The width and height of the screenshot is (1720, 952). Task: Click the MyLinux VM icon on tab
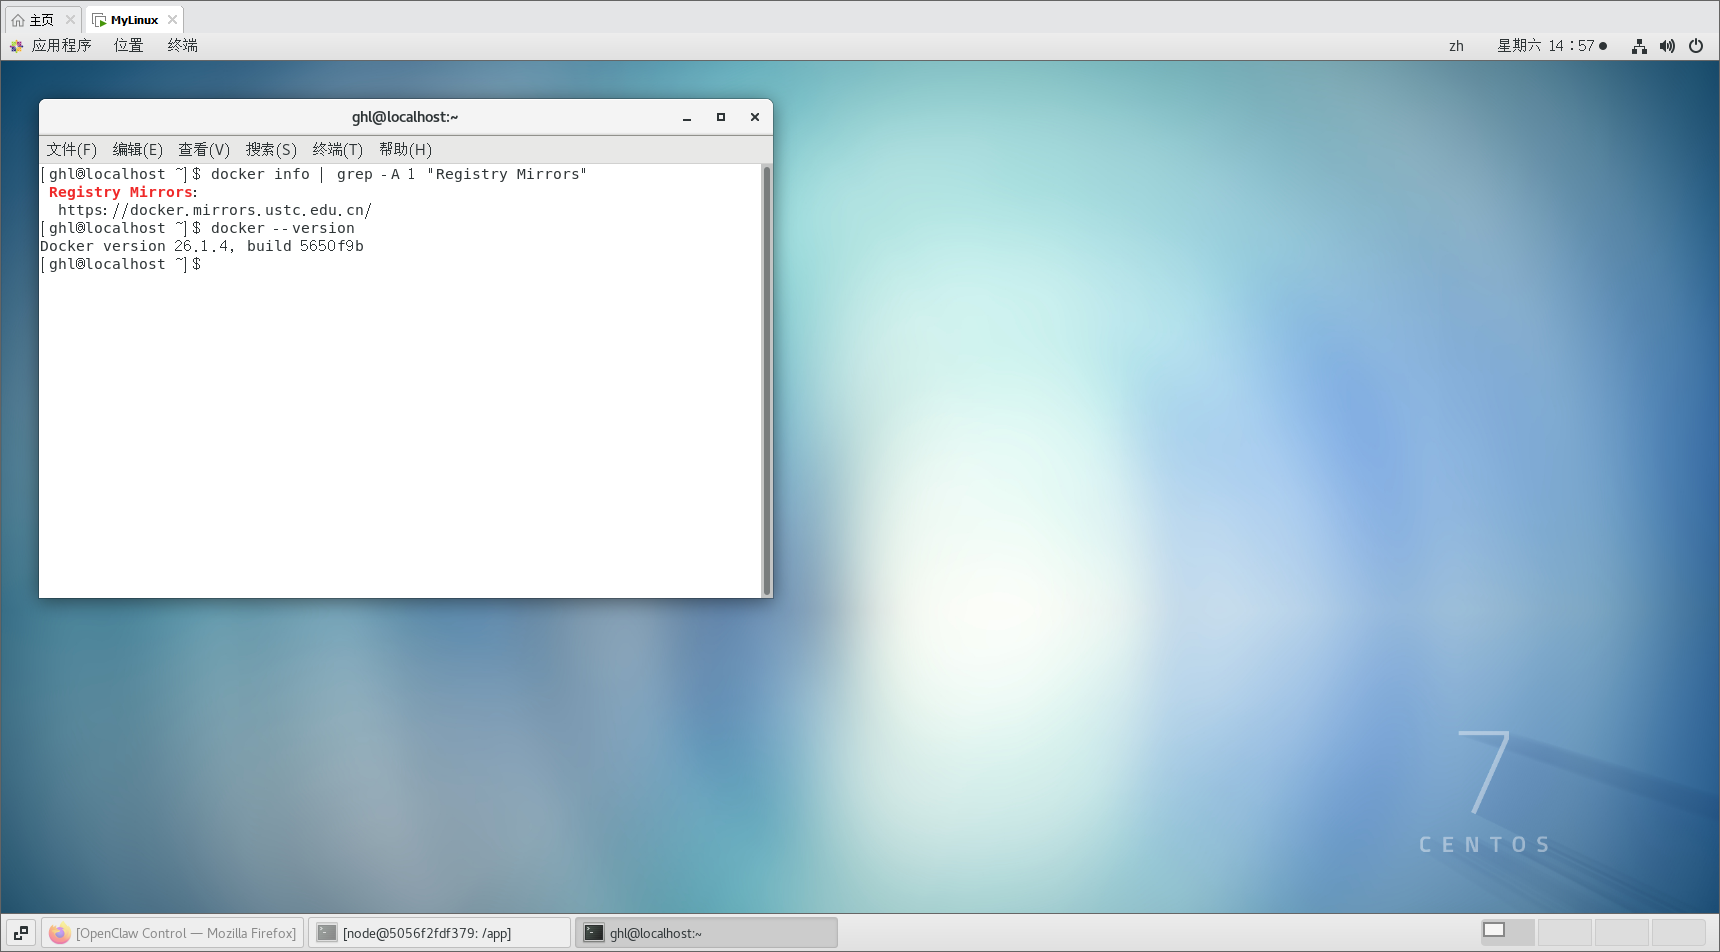[99, 20]
